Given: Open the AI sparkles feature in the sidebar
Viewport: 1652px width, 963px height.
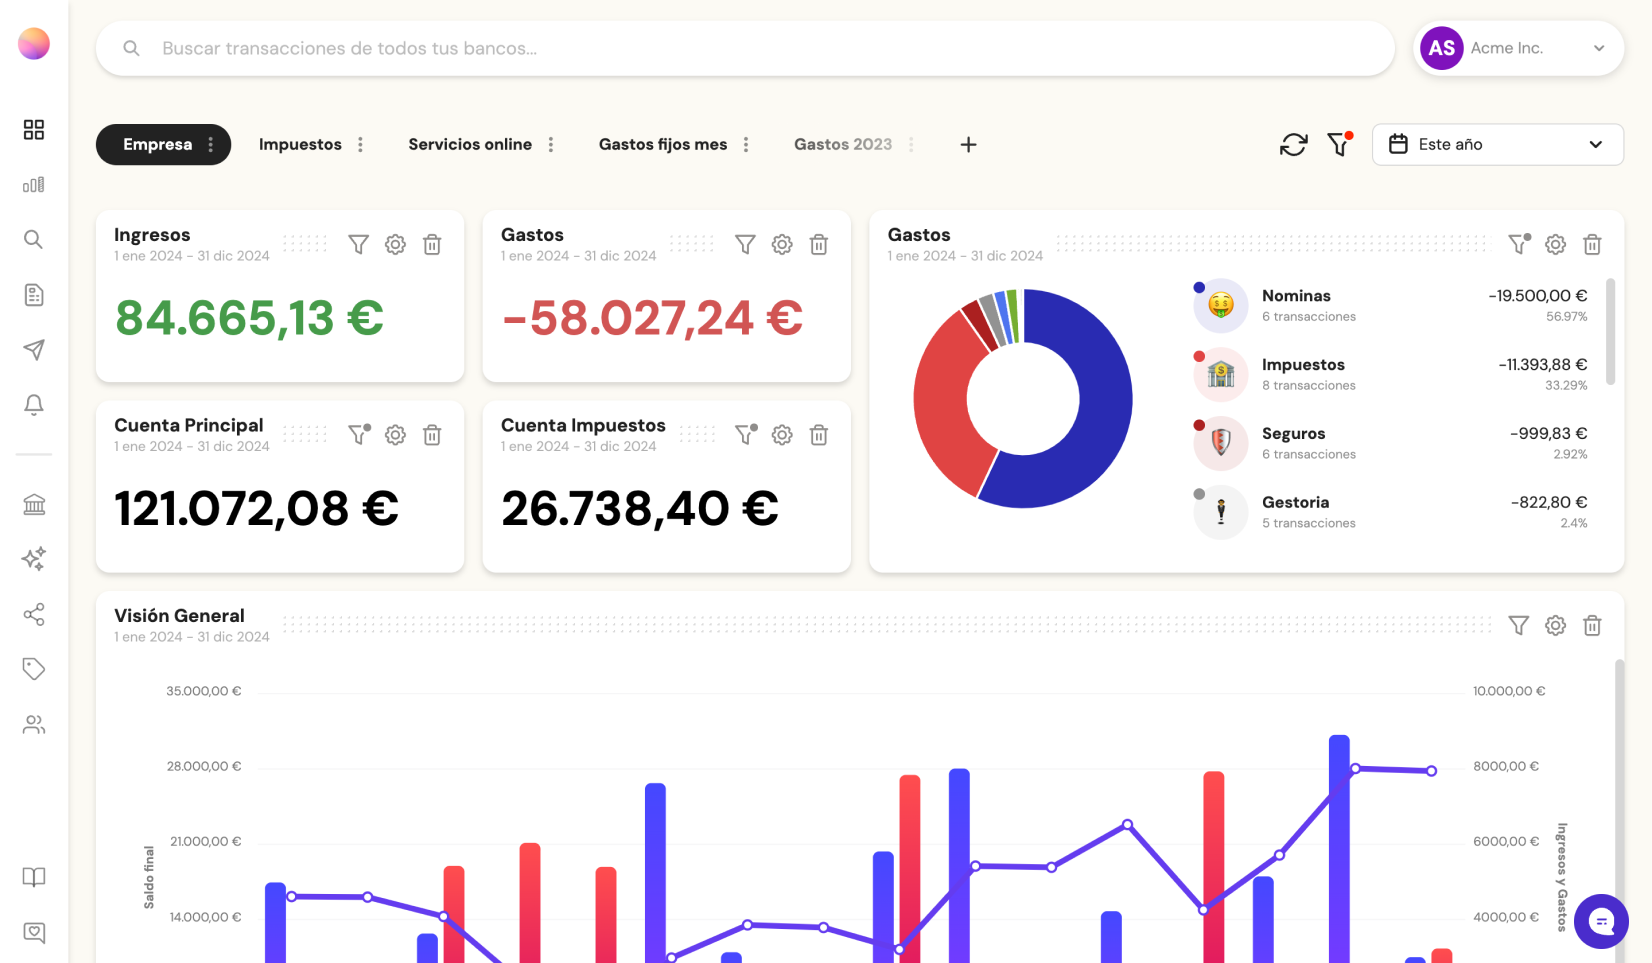Looking at the screenshot, I should point(34,560).
